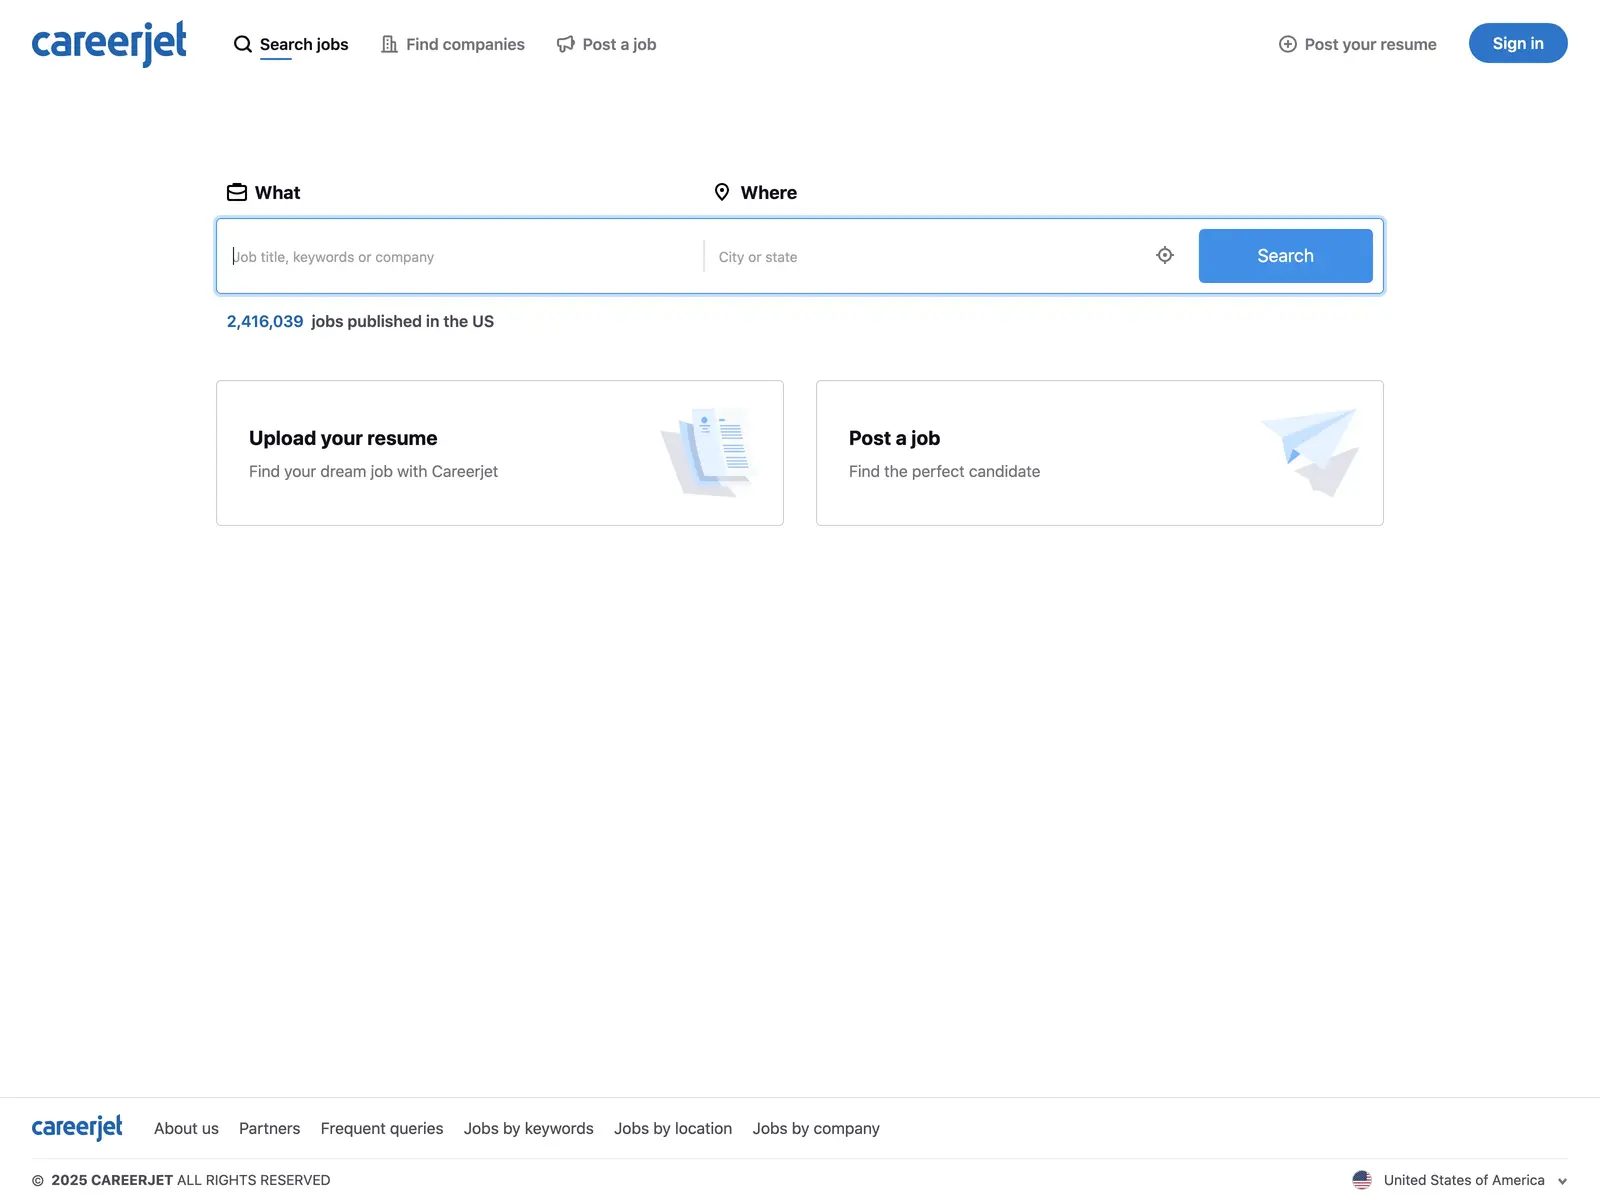Open the About us footer link

point(186,1128)
